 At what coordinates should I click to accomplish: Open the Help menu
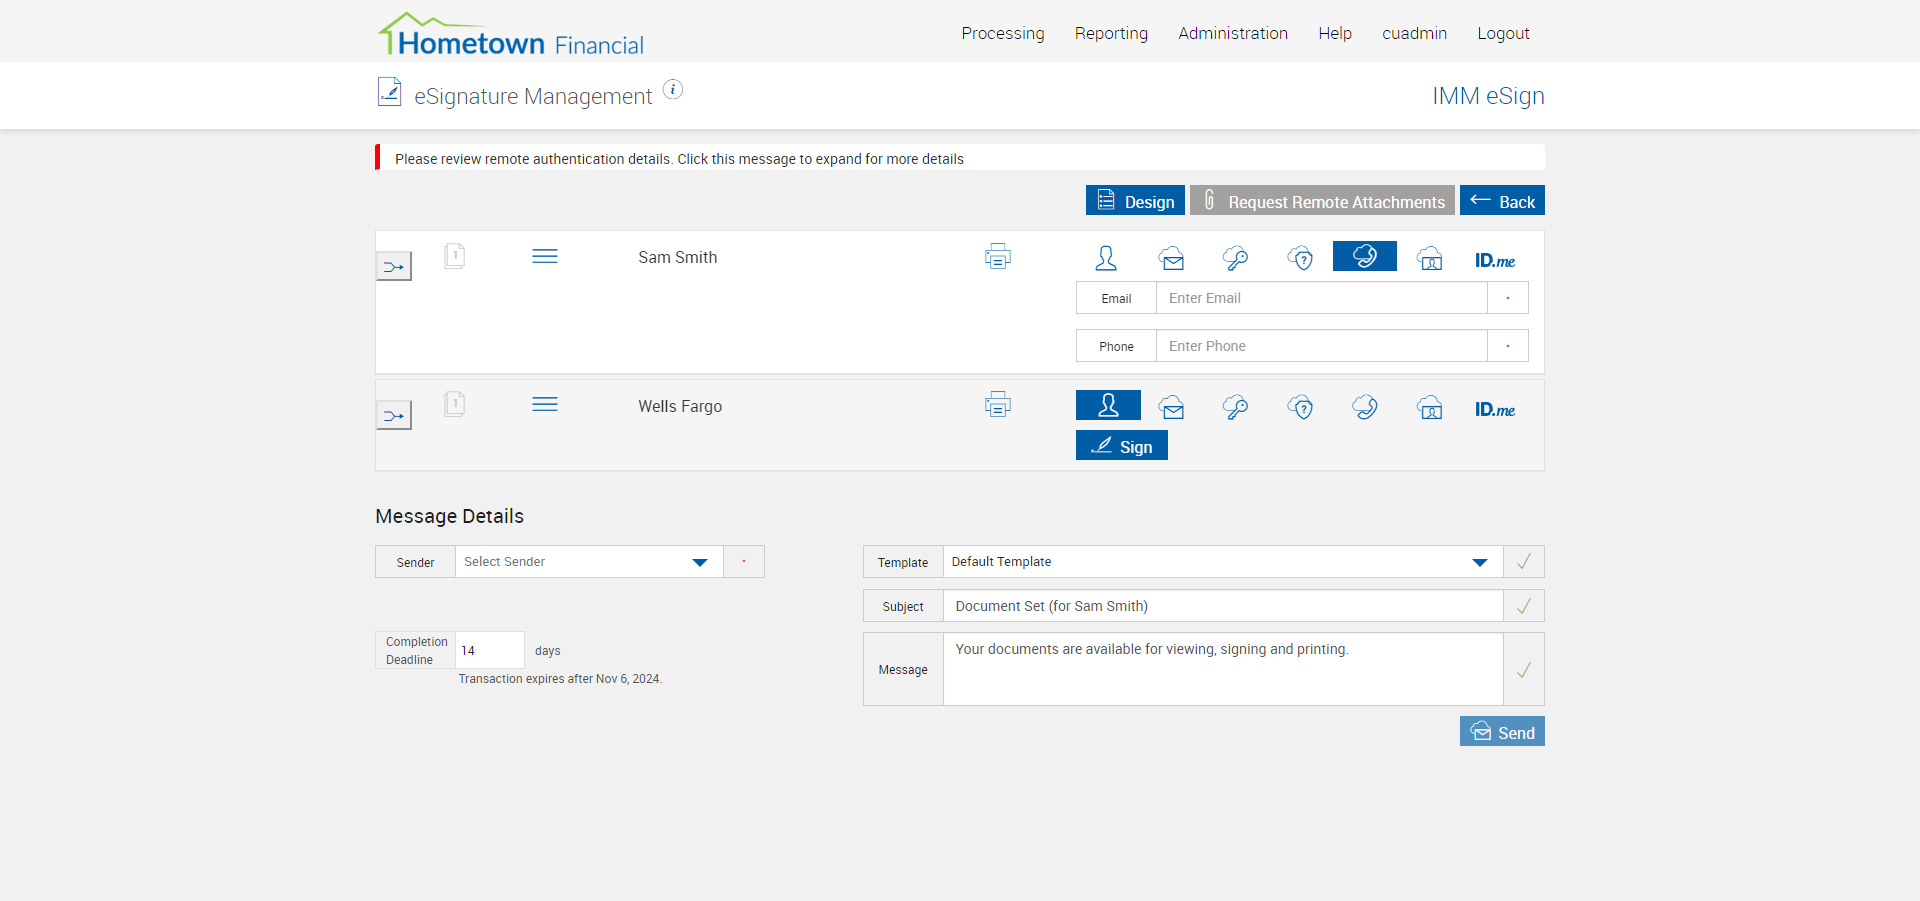point(1335,33)
